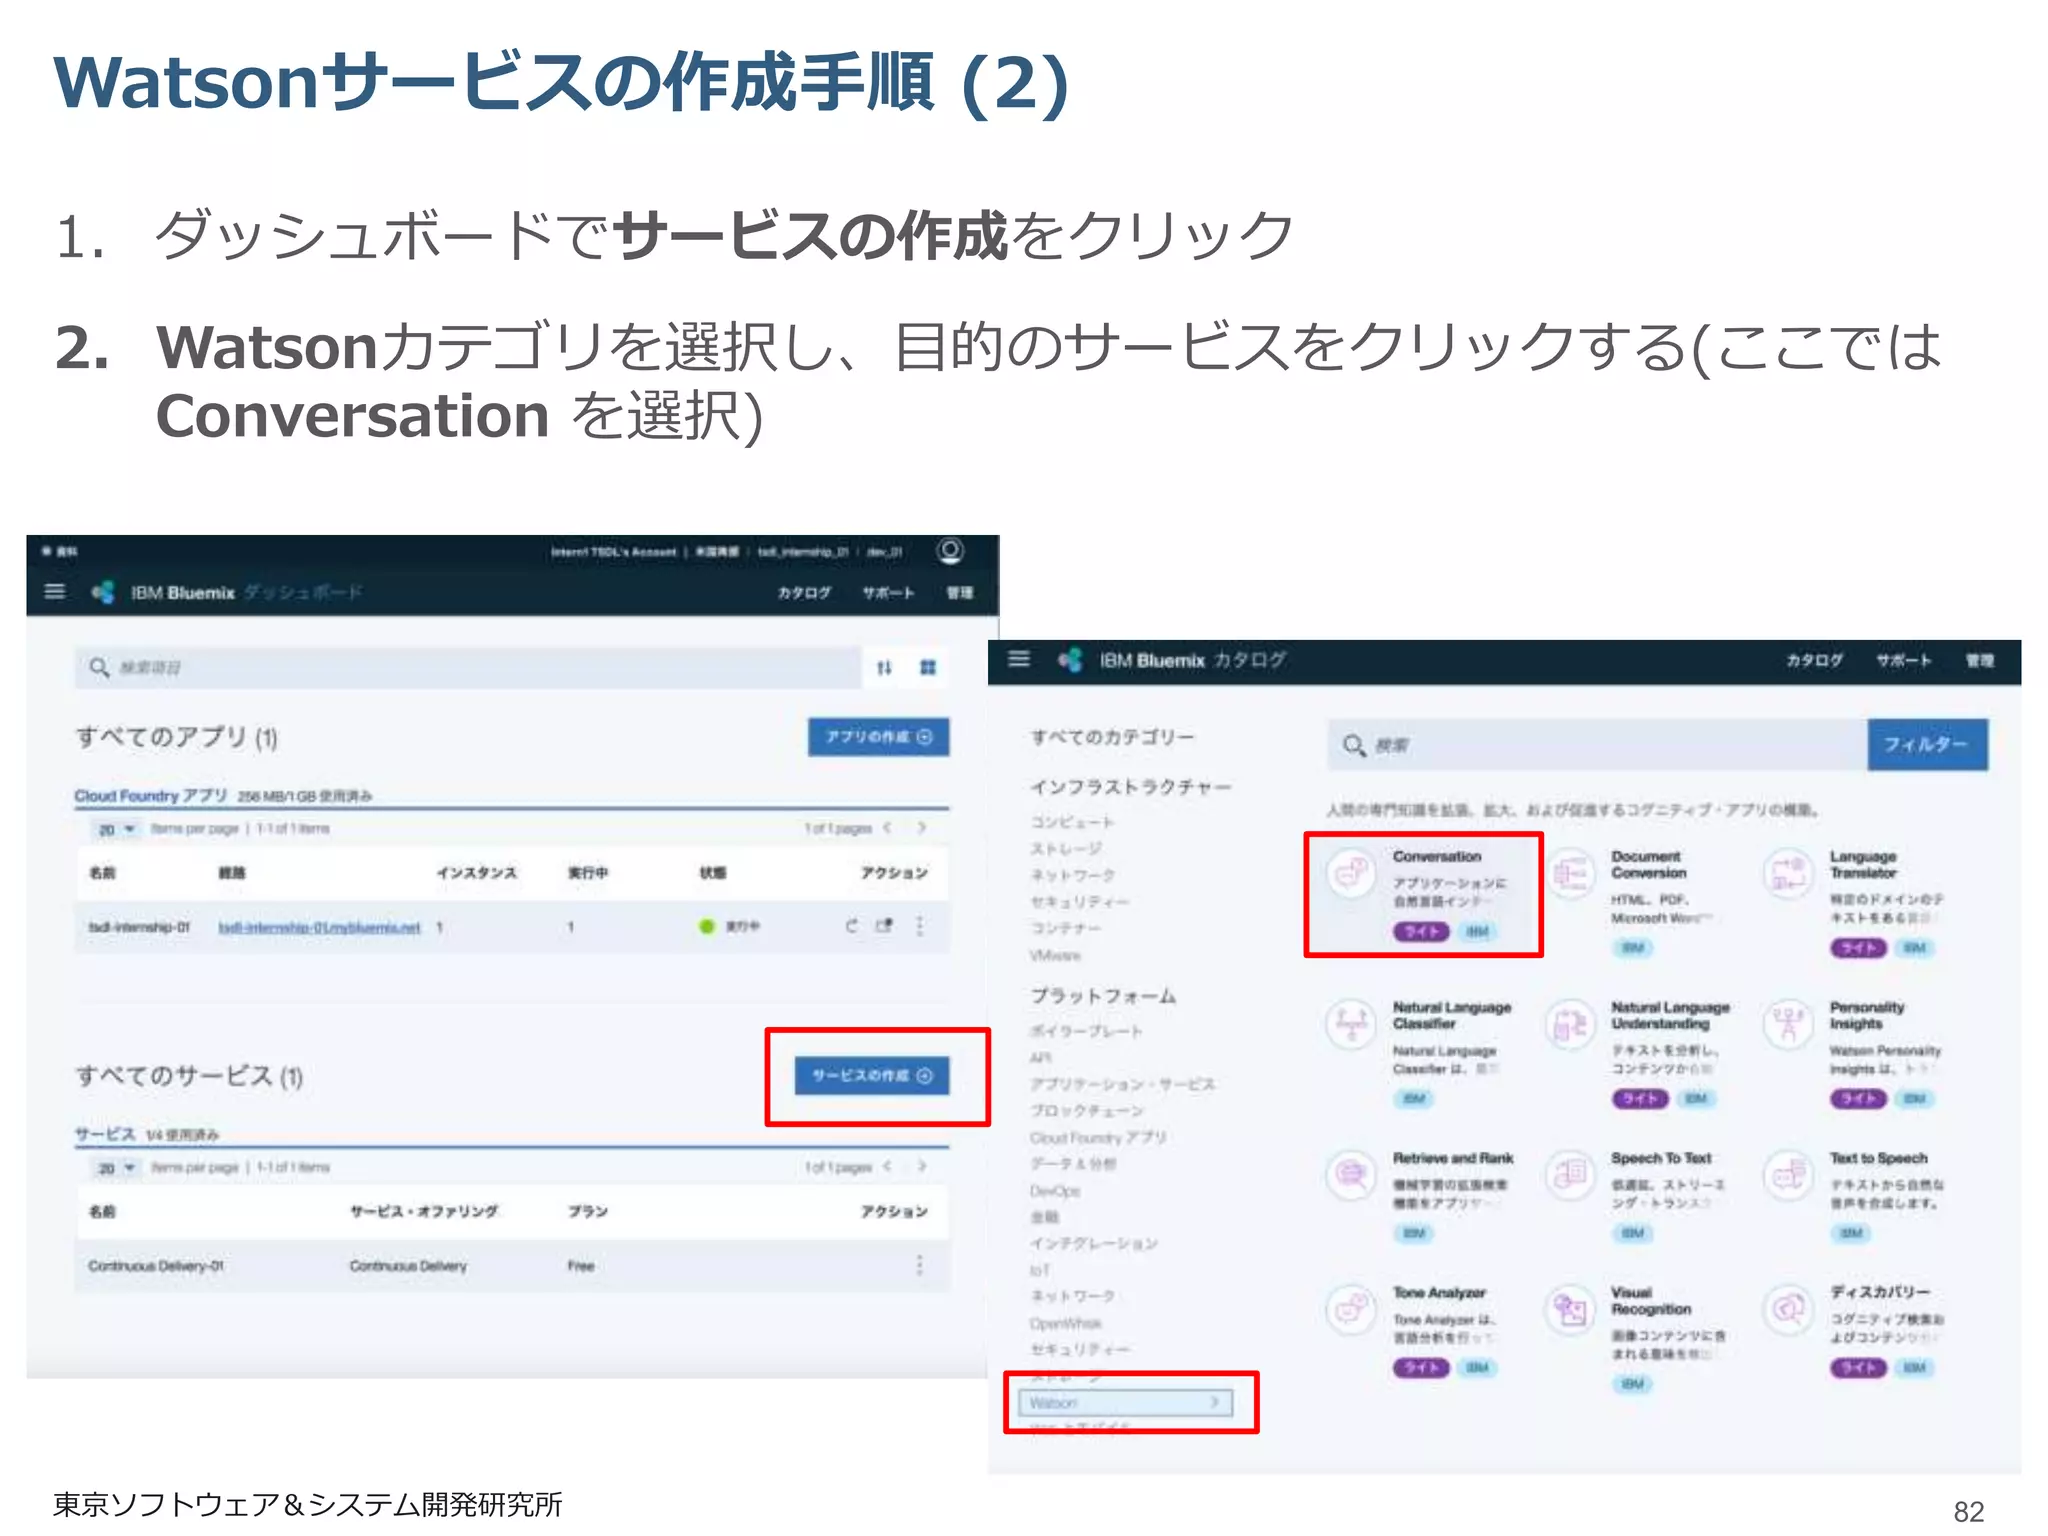Image resolution: width=2048 pixels, height=1536 pixels.
Task: Select Retrieve and Rank service icon
Action: click(1351, 1175)
